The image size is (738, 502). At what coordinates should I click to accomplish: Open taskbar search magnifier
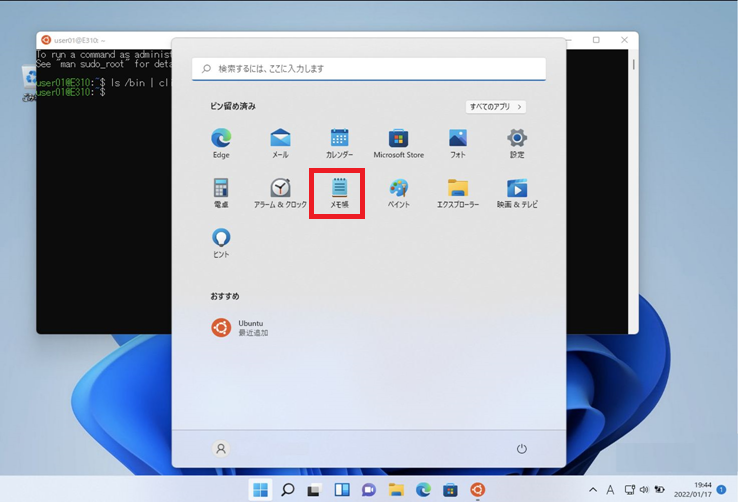point(288,490)
